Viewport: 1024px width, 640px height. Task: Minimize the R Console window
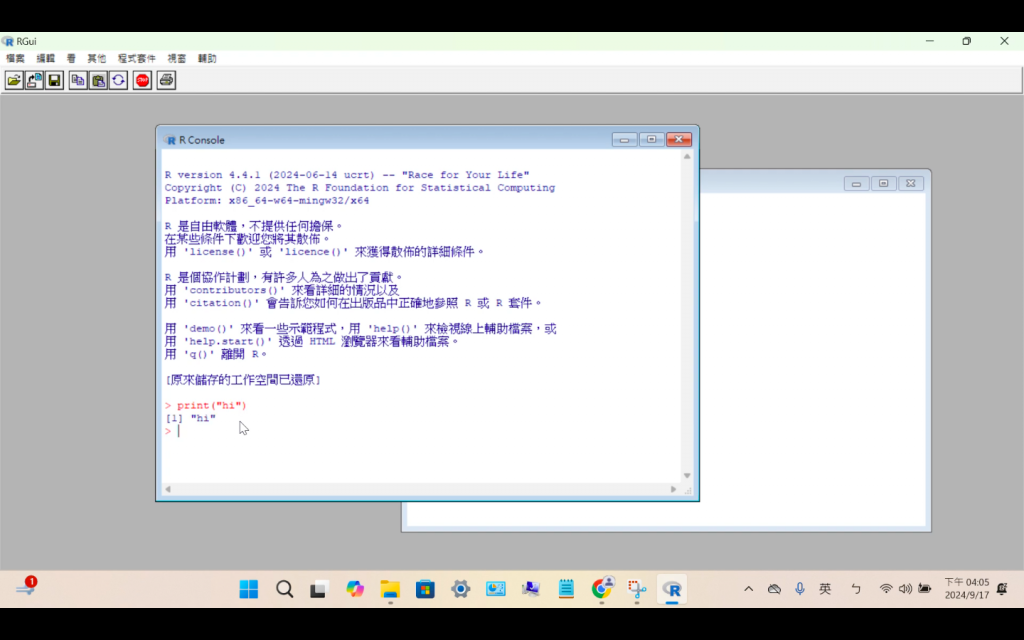624,140
